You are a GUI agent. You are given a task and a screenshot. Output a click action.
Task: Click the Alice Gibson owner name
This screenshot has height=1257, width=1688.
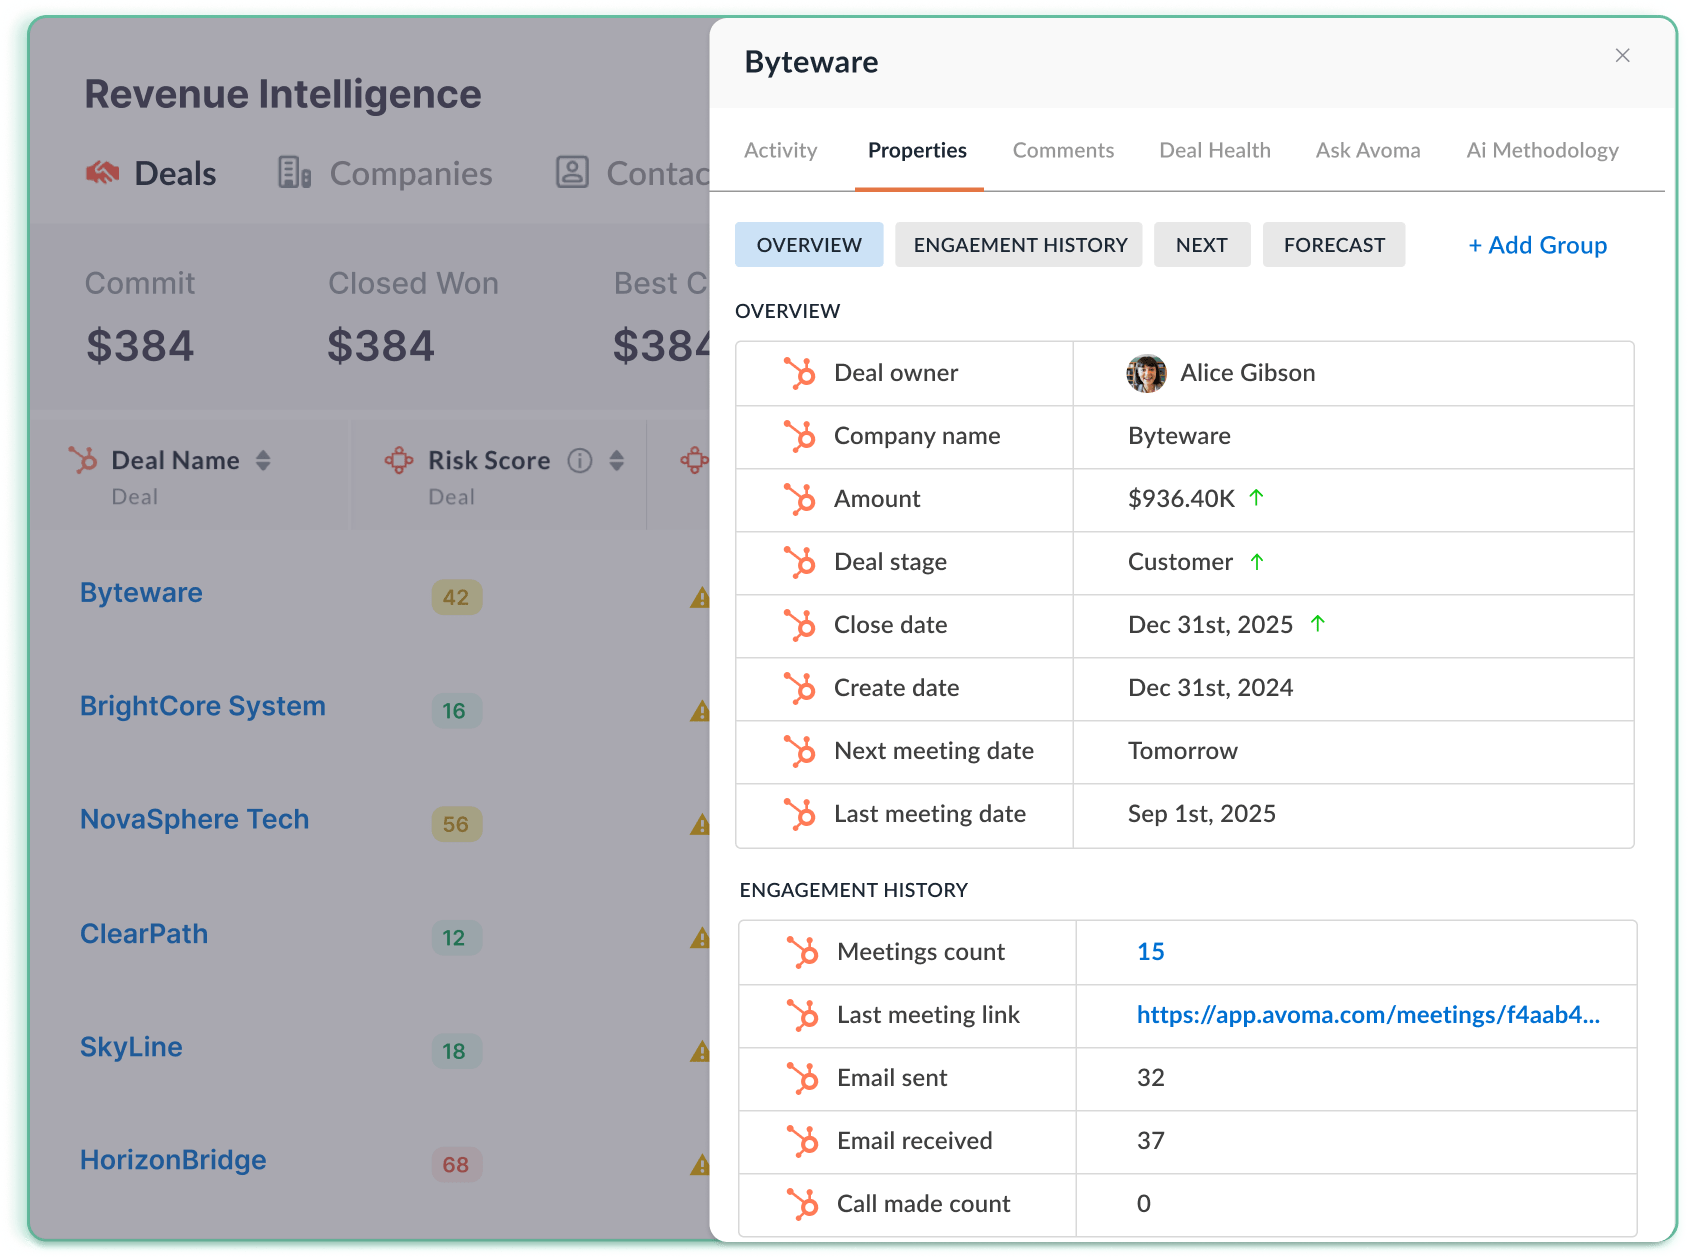pyautogui.click(x=1247, y=373)
